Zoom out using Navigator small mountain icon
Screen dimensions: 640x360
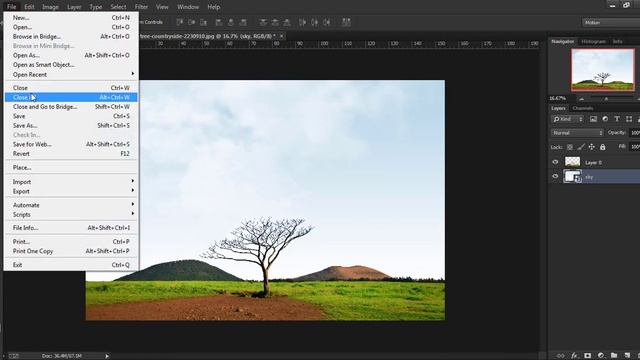(x=582, y=99)
